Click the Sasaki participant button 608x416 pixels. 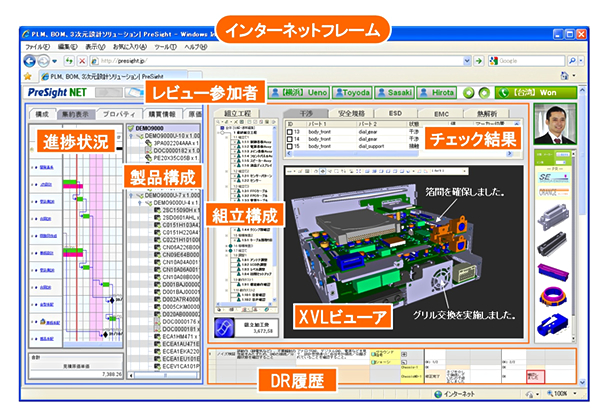[x=395, y=93]
